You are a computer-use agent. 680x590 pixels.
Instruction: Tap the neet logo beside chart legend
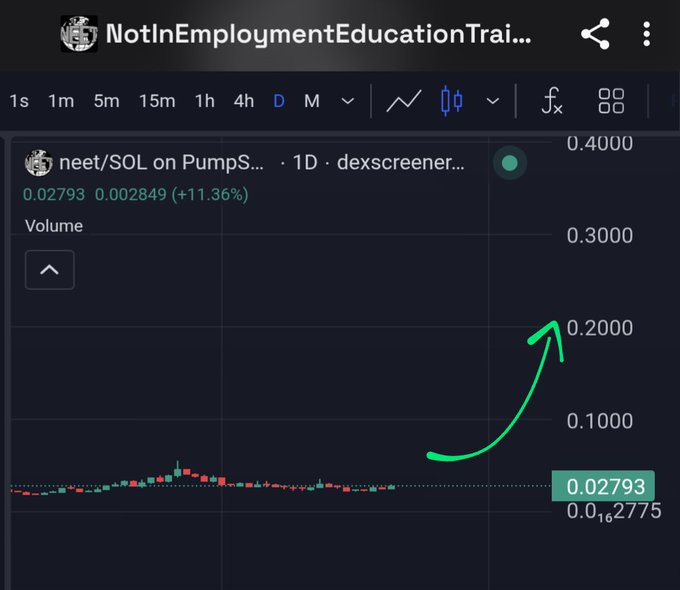click(39, 163)
